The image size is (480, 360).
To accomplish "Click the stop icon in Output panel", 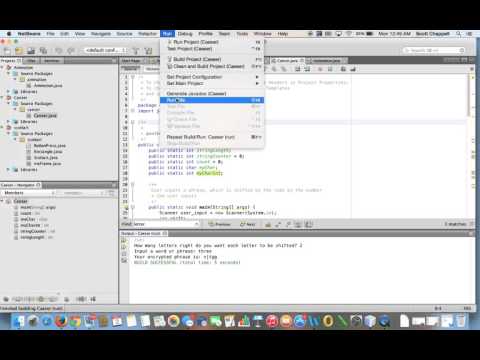I will click(124, 254).
